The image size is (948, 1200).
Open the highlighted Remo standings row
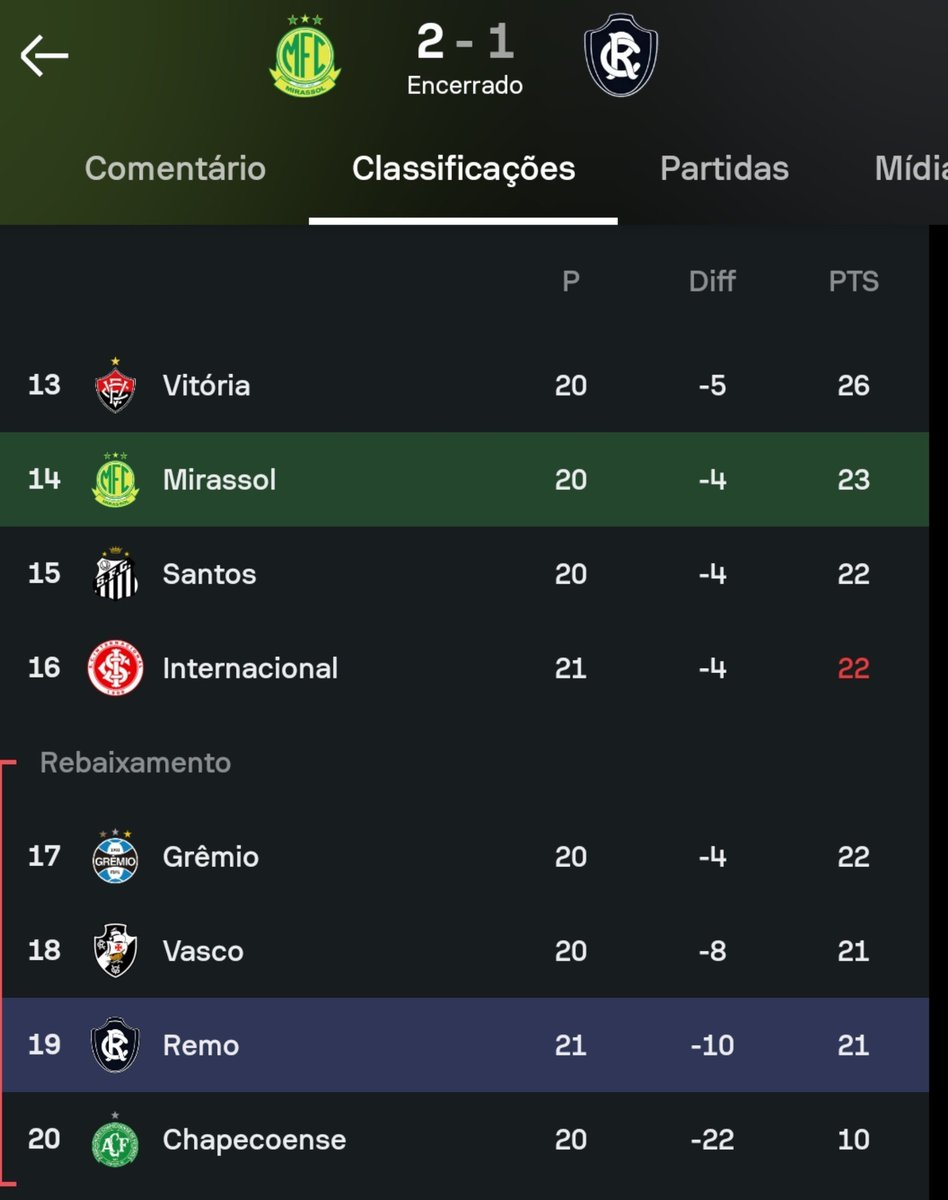click(464, 1045)
